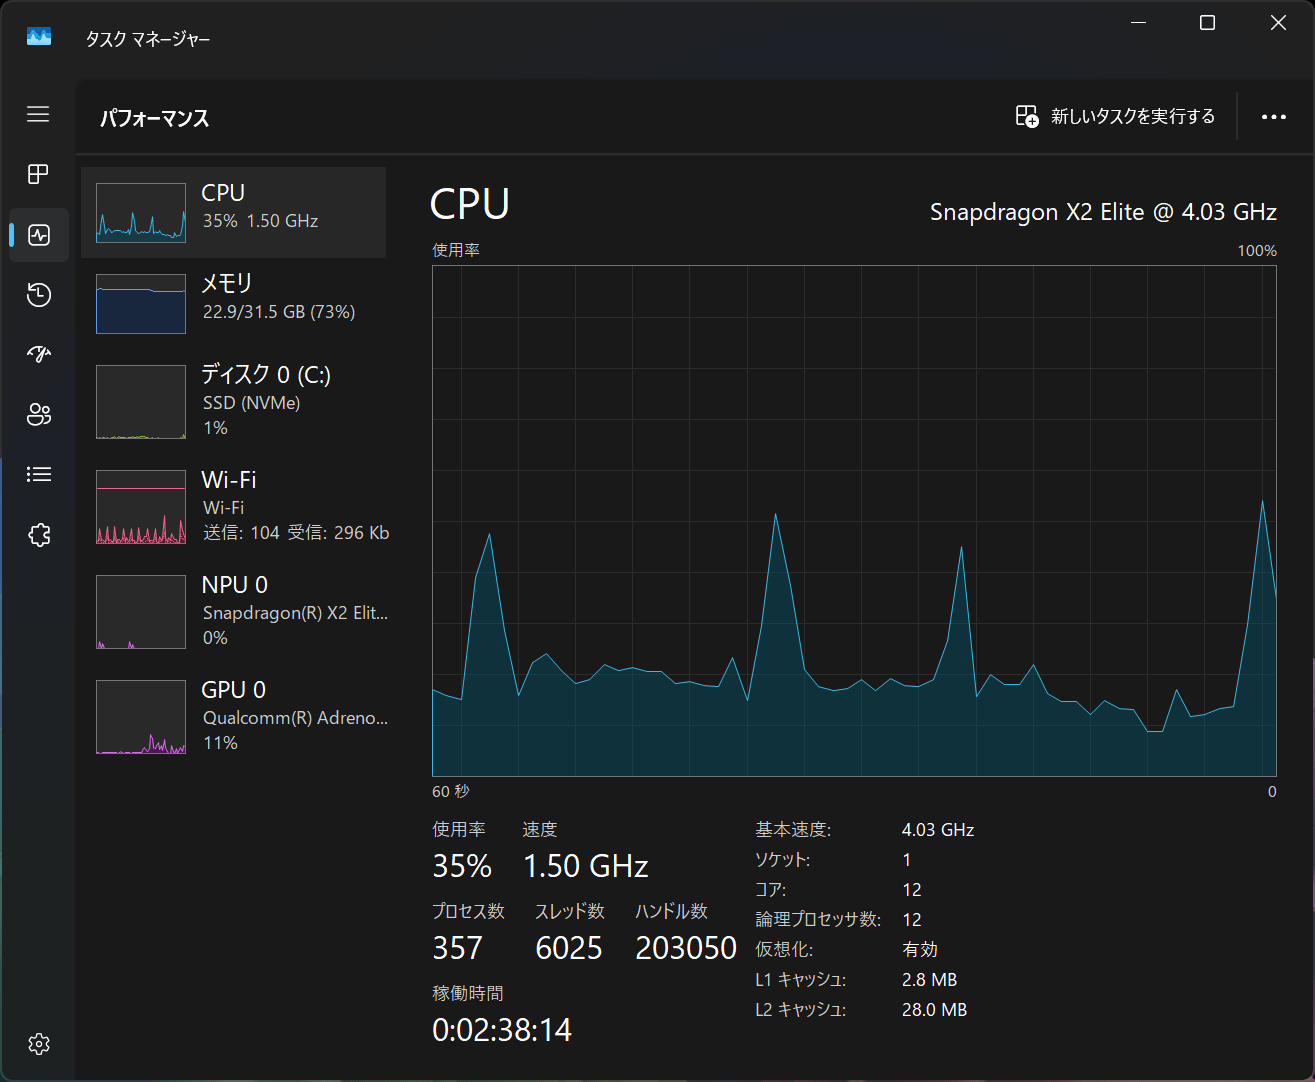Select the Performance page icon in sidebar
1315x1082 pixels.
click(39, 235)
